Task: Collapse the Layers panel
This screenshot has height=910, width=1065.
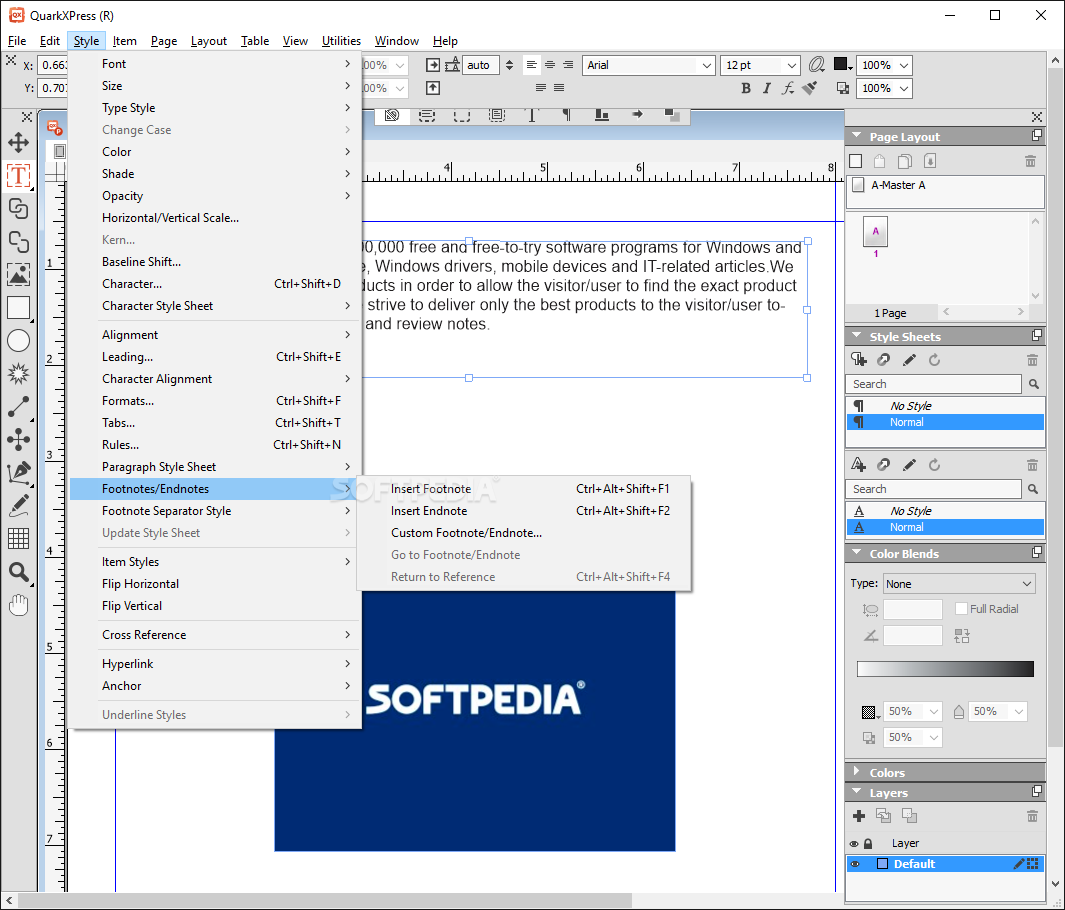Action: (x=856, y=792)
